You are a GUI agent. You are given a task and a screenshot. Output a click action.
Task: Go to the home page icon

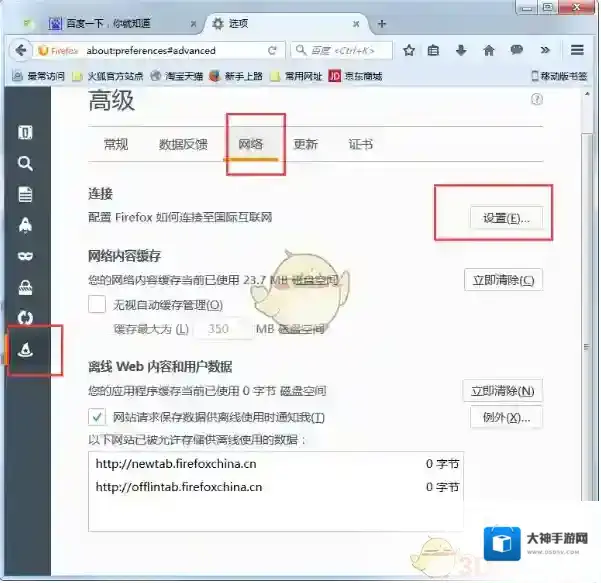click(x=489, y=51)
